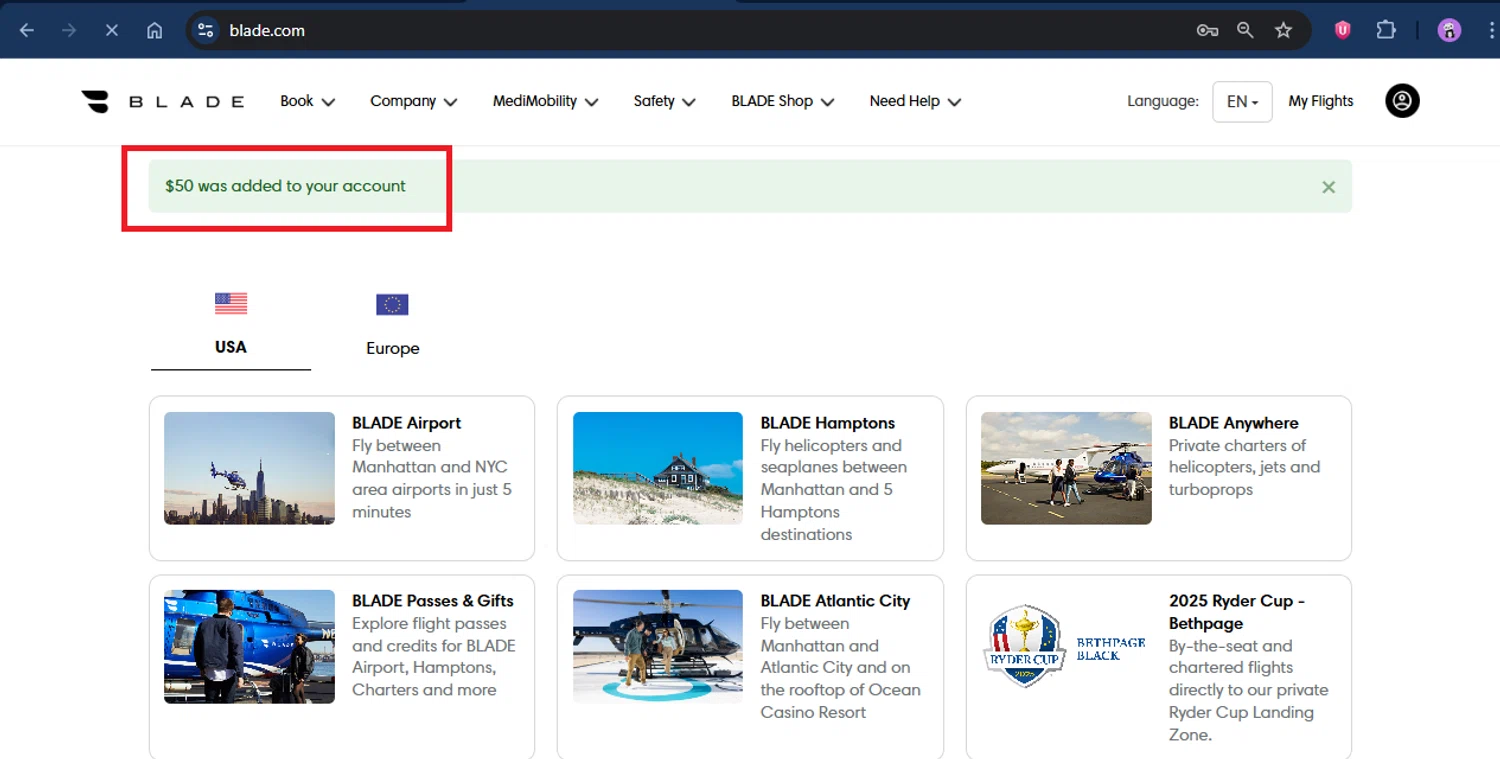Select the Europe flag icon
This screenshot has width=1500, height=759.
392,304
